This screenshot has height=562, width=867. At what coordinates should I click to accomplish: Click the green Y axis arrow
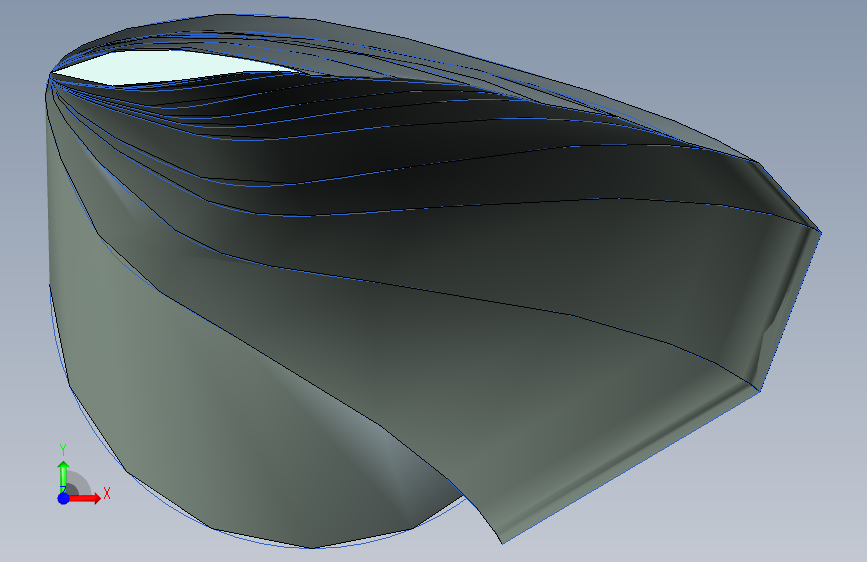[x=63, y=475]
